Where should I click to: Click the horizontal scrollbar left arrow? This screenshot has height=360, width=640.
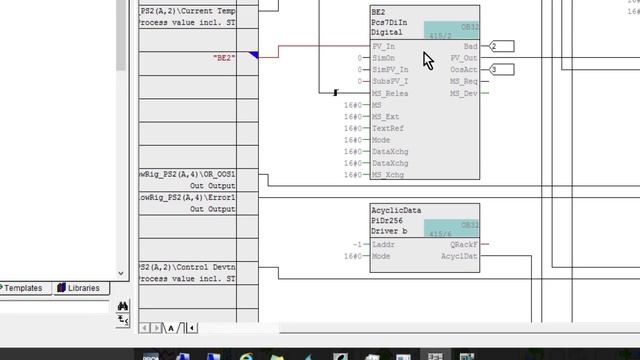point(192,328)
